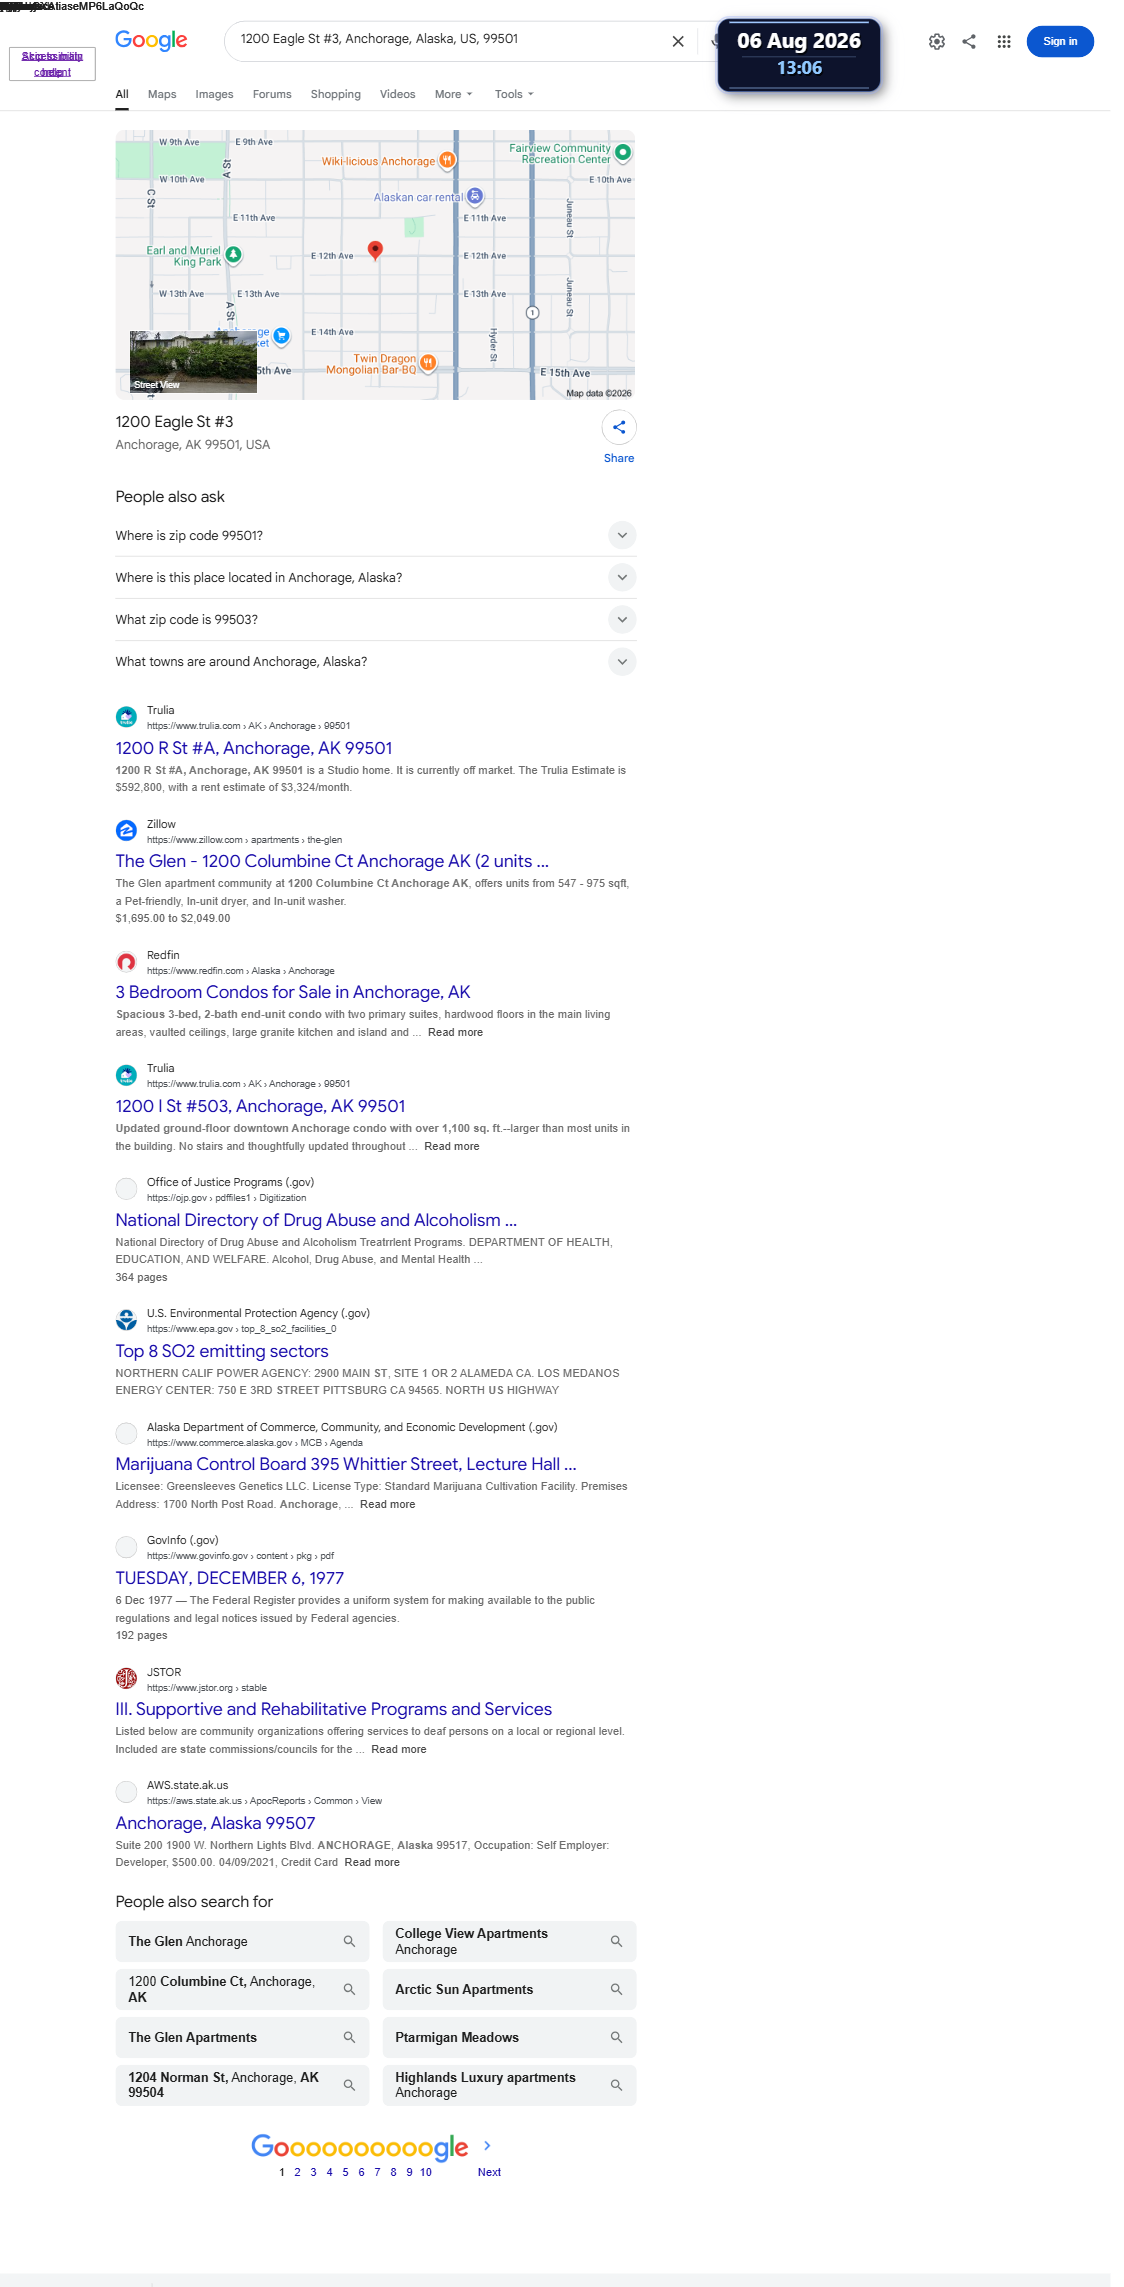This screenshot has width=1124, height=2287.
Task: Click the Redfin favicon
Action: 126,962
